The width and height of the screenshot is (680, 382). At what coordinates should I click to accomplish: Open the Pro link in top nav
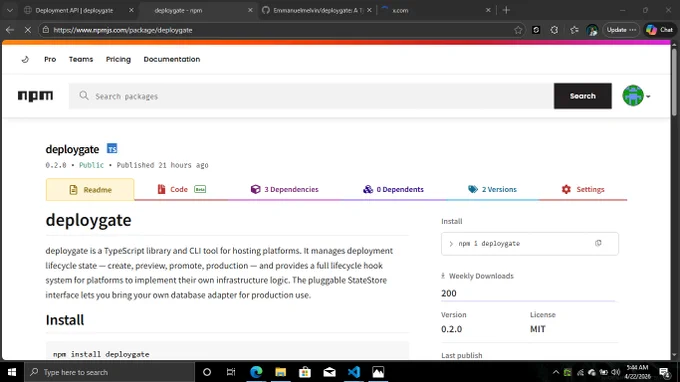pyautogui.click(x=50, y=59)
